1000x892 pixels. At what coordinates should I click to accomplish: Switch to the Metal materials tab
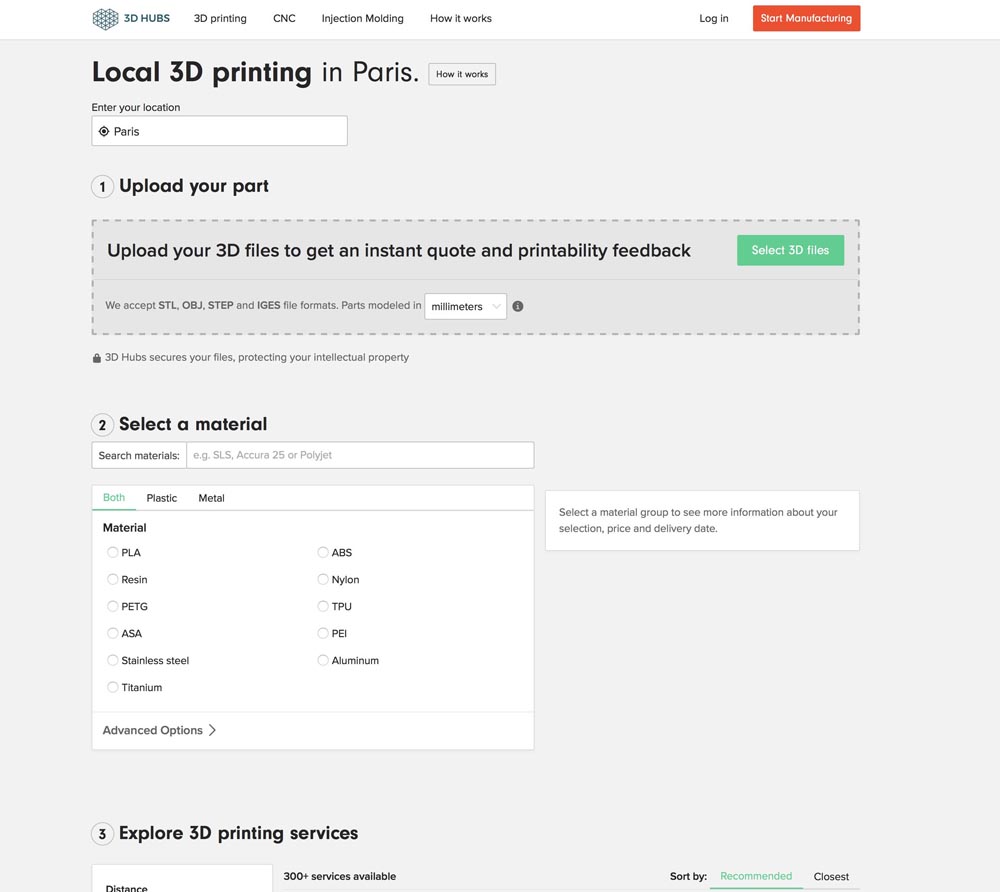click(211, 498)
